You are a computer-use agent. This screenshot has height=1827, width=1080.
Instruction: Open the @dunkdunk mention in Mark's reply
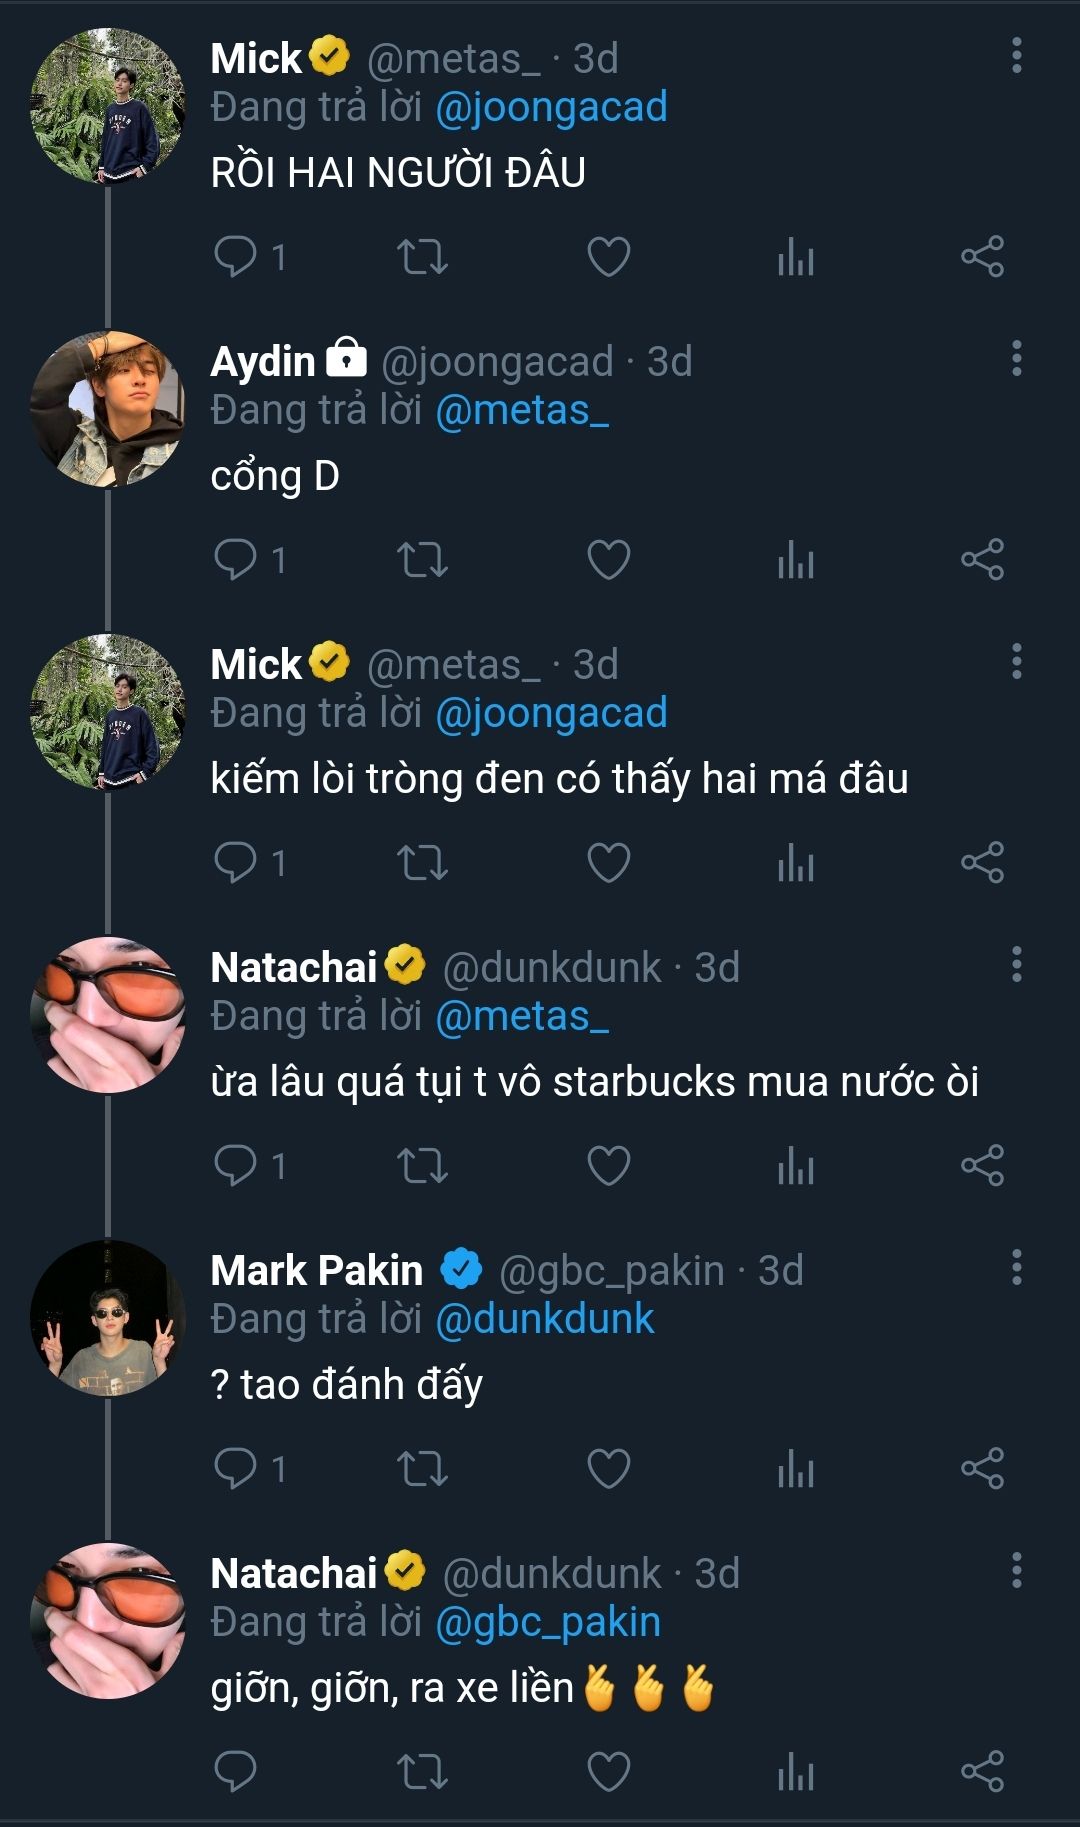pos(544,1320)
